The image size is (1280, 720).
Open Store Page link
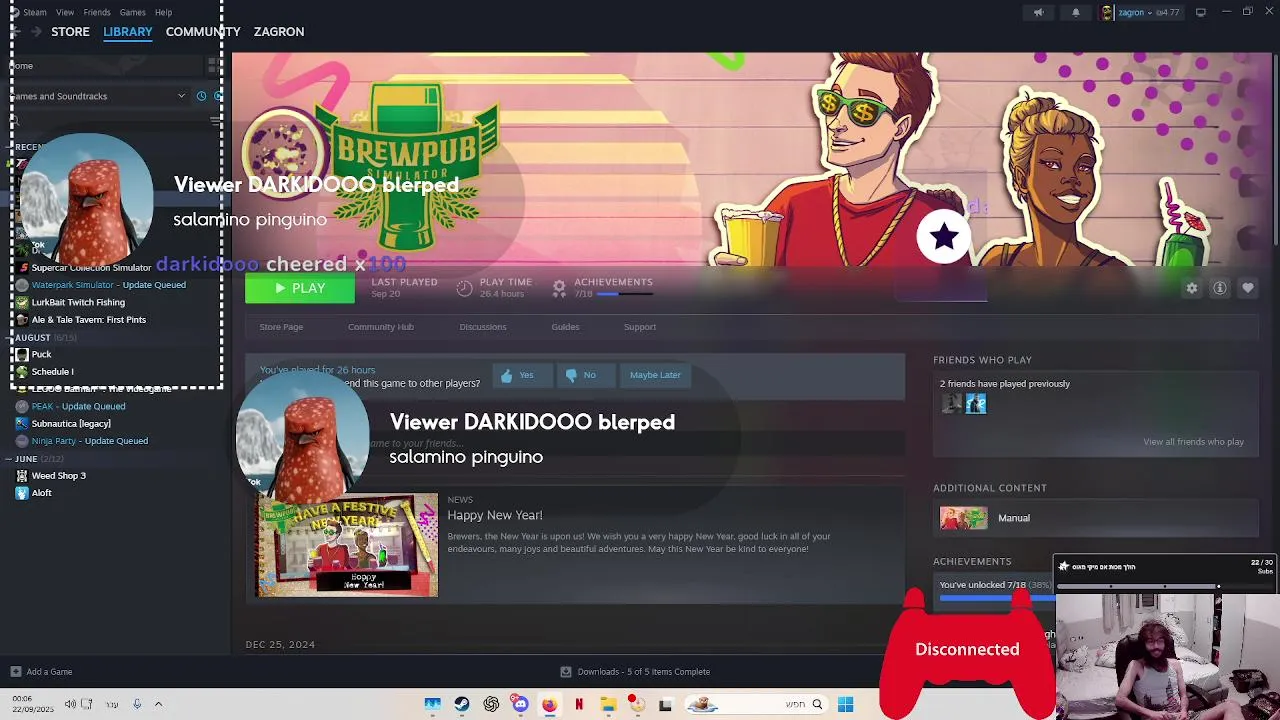(281, 327)
